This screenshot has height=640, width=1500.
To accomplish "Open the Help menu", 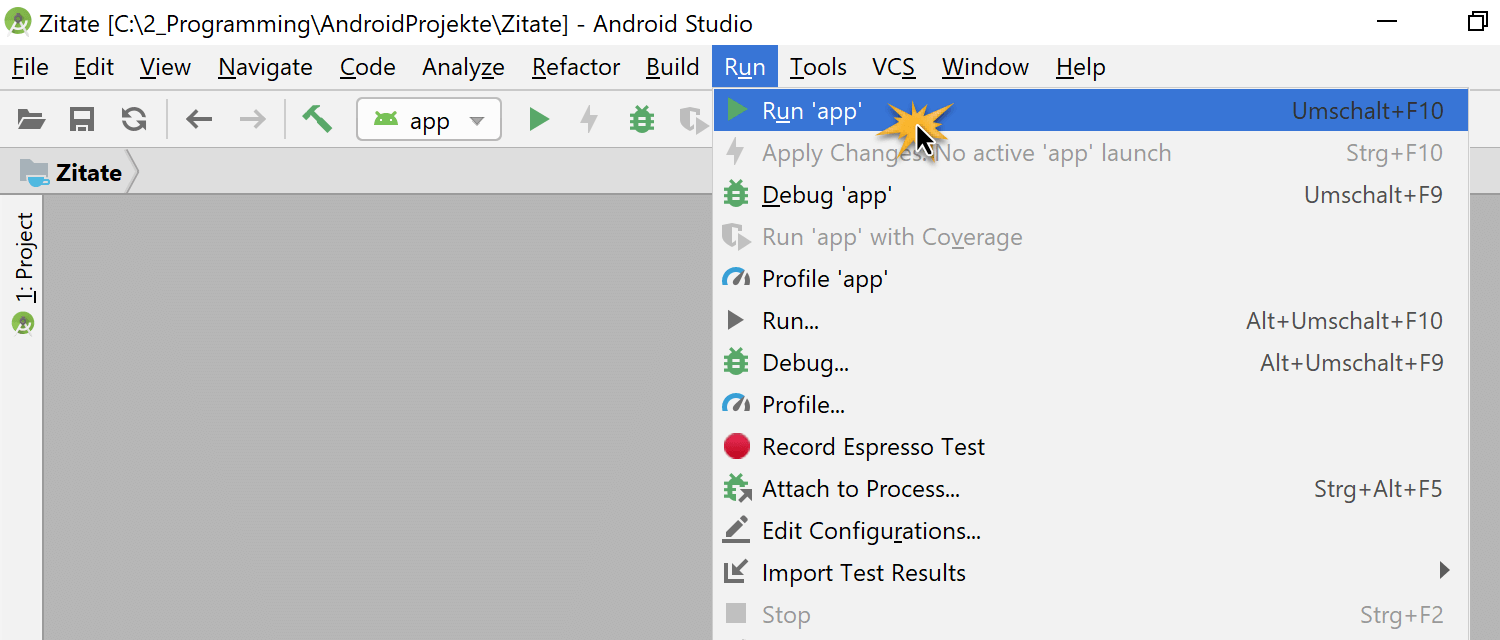I will 1080,67.
